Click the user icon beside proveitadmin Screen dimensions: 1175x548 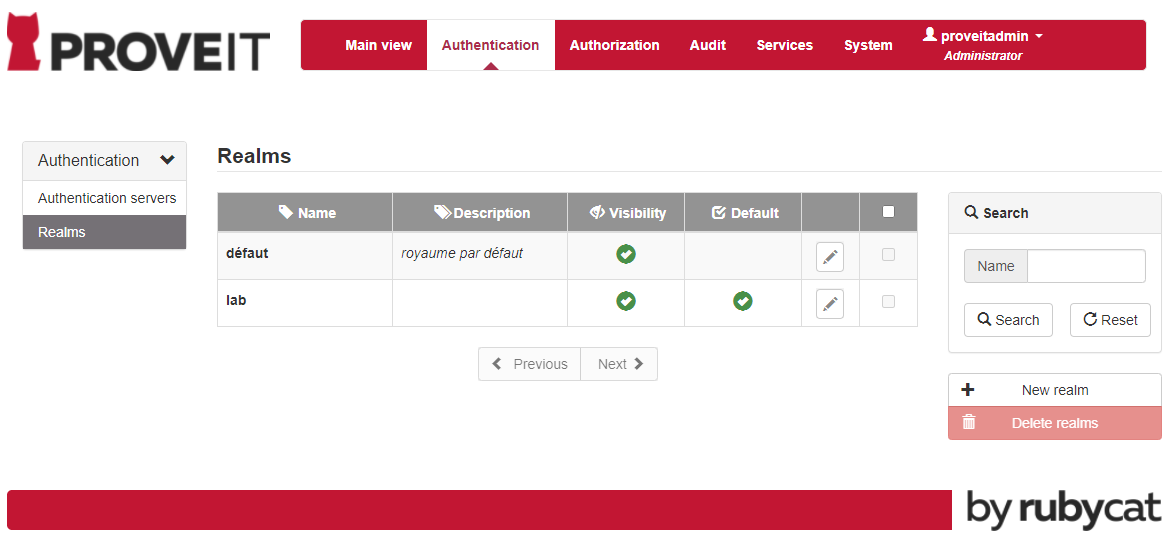(930, 35)
